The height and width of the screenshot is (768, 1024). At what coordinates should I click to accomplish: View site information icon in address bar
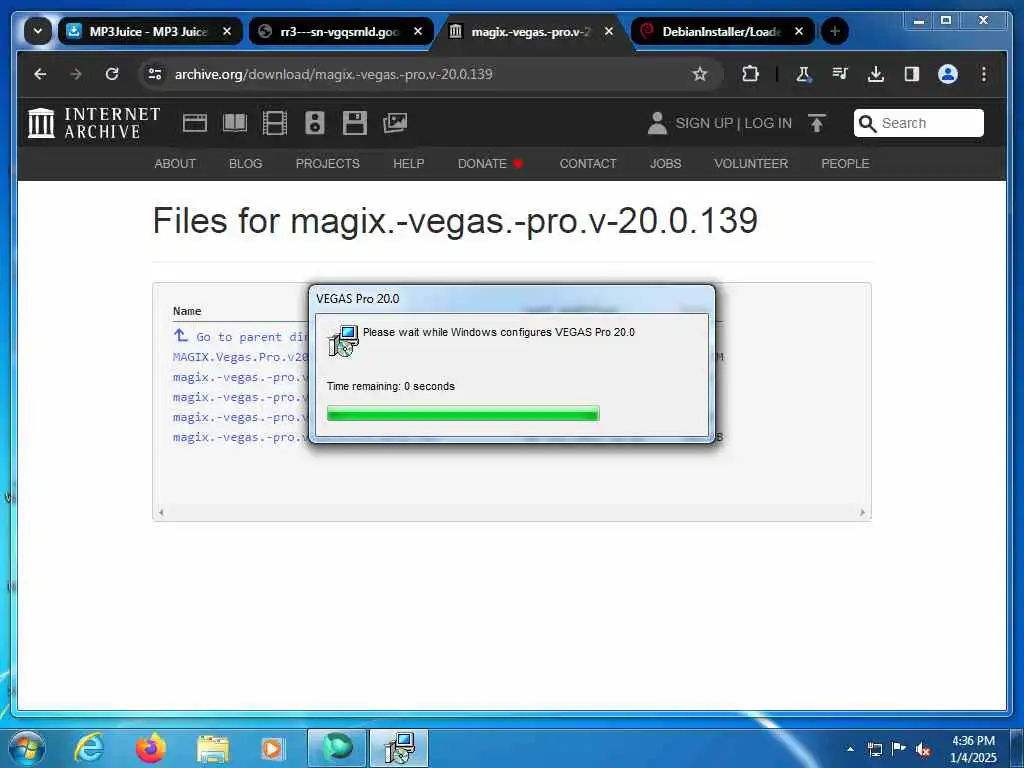(x=155, y=74)
